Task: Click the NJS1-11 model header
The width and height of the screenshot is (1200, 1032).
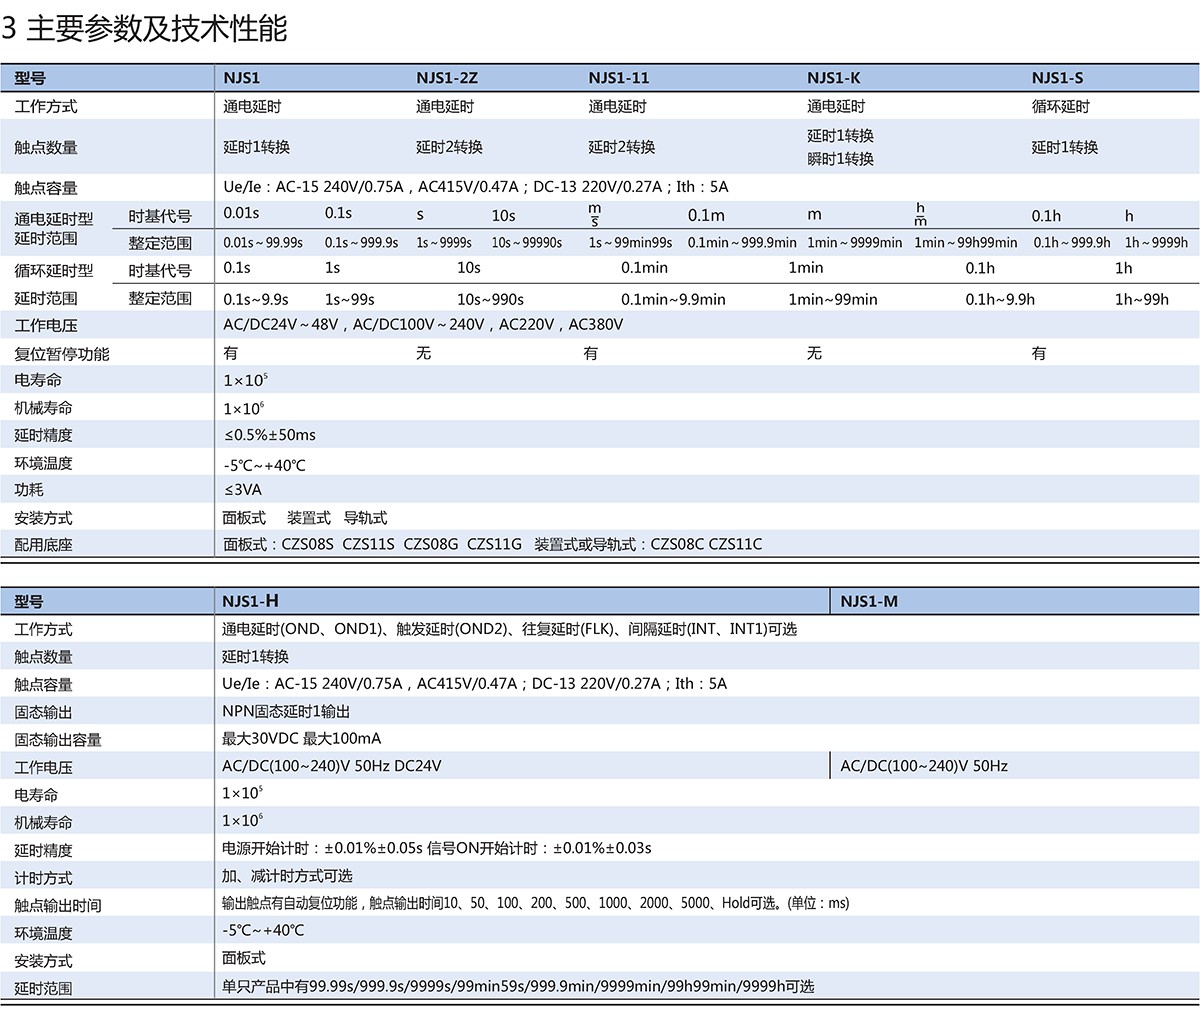Action: point(618,78)
